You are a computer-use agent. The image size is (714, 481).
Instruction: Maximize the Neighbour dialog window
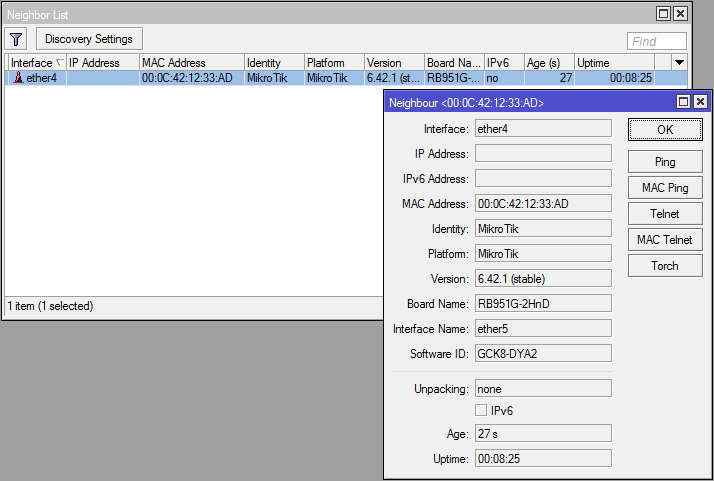683,102
